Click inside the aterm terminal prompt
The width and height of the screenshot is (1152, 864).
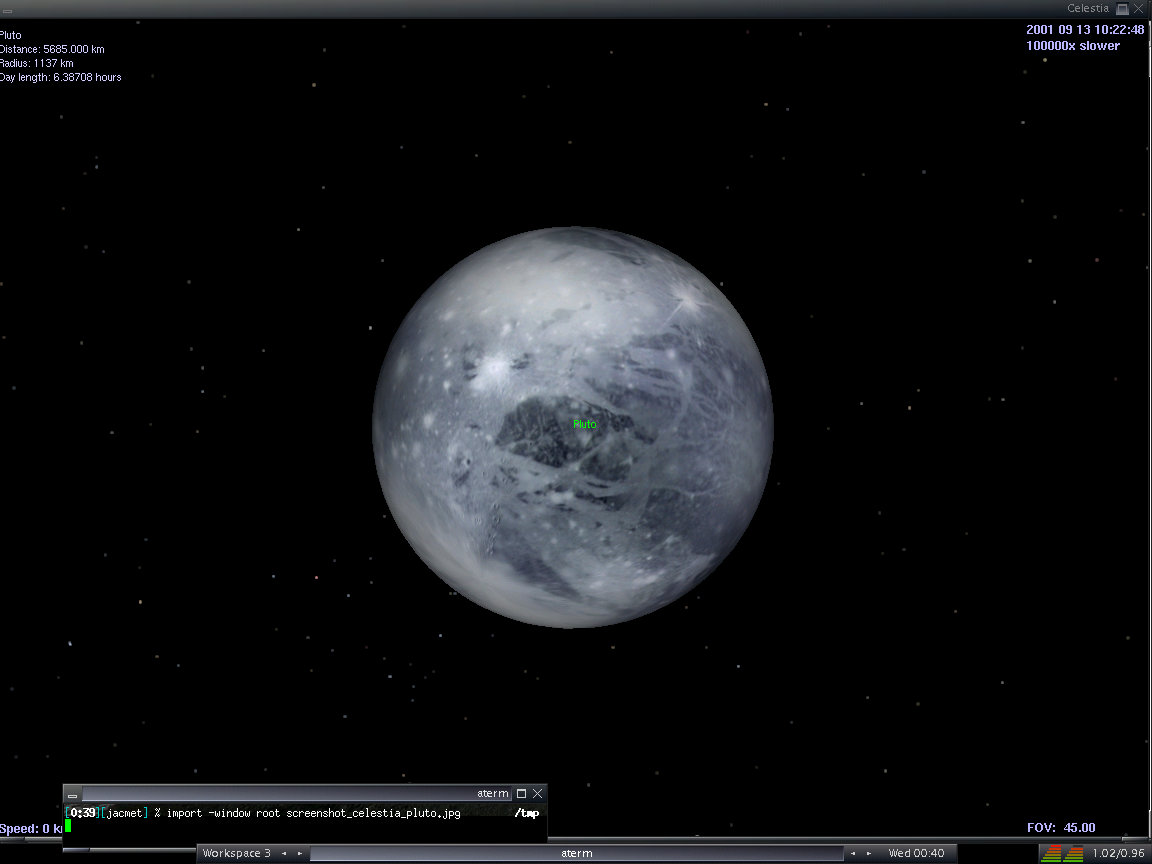point(300,827)
